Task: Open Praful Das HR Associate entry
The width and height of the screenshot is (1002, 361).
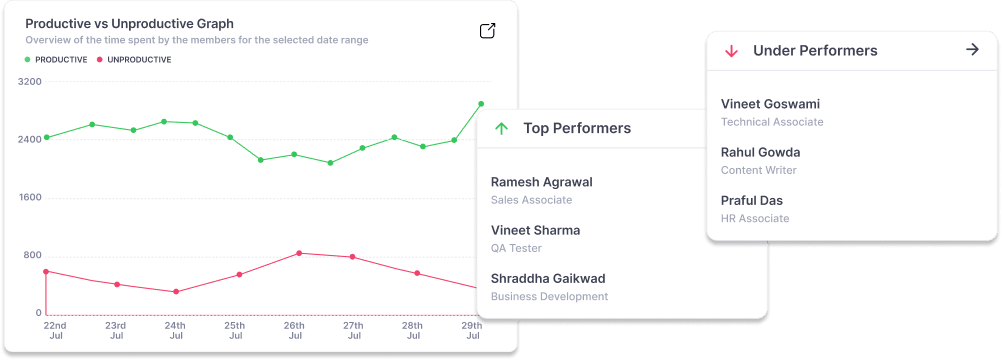Action: (755, 209)
